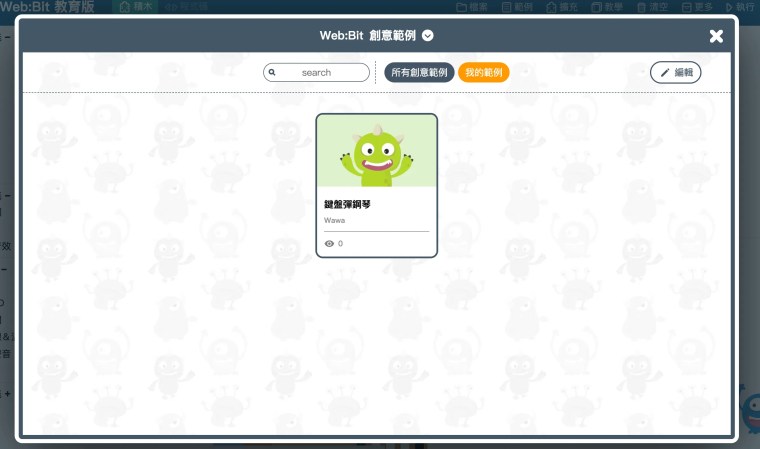Click the search input field
The image size is (760, 449).
click(317, 72)
